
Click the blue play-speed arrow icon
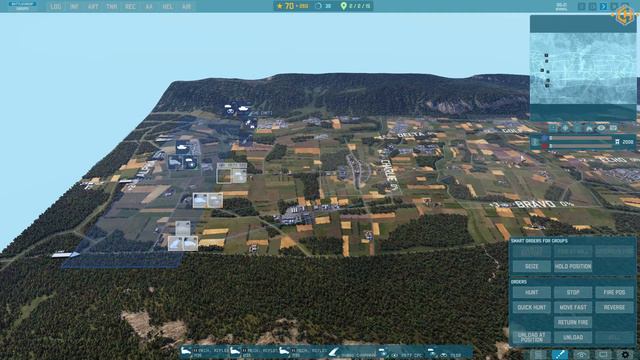click(603, 6)
